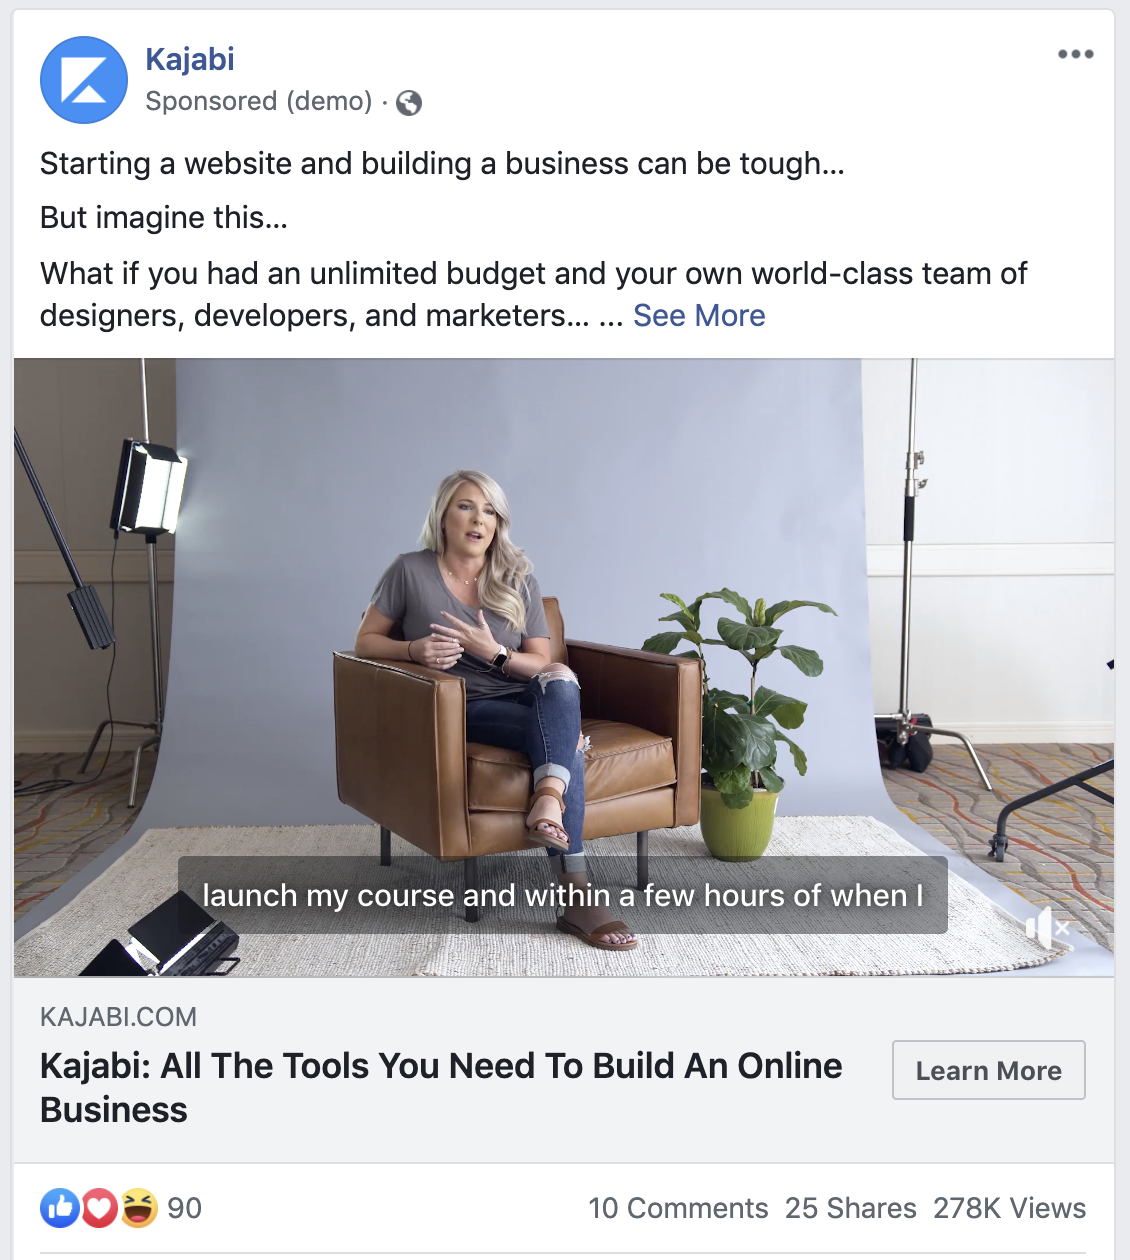Click the opening line about starting a website
The image size is (1130, 1260).
[442, 164]
